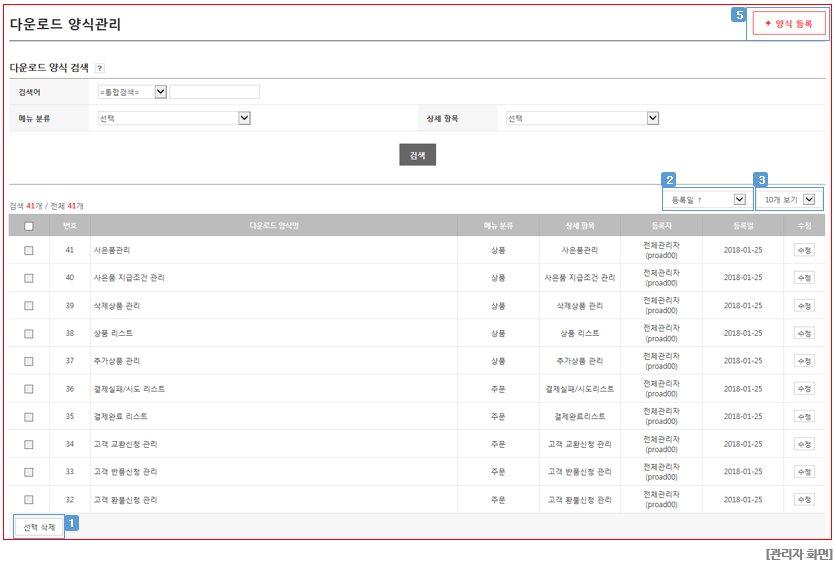Click the 검색 41개 / 전체 41개 count
Image resolution: width=836 pixels, height=563 pixels.
coord(46,206)
